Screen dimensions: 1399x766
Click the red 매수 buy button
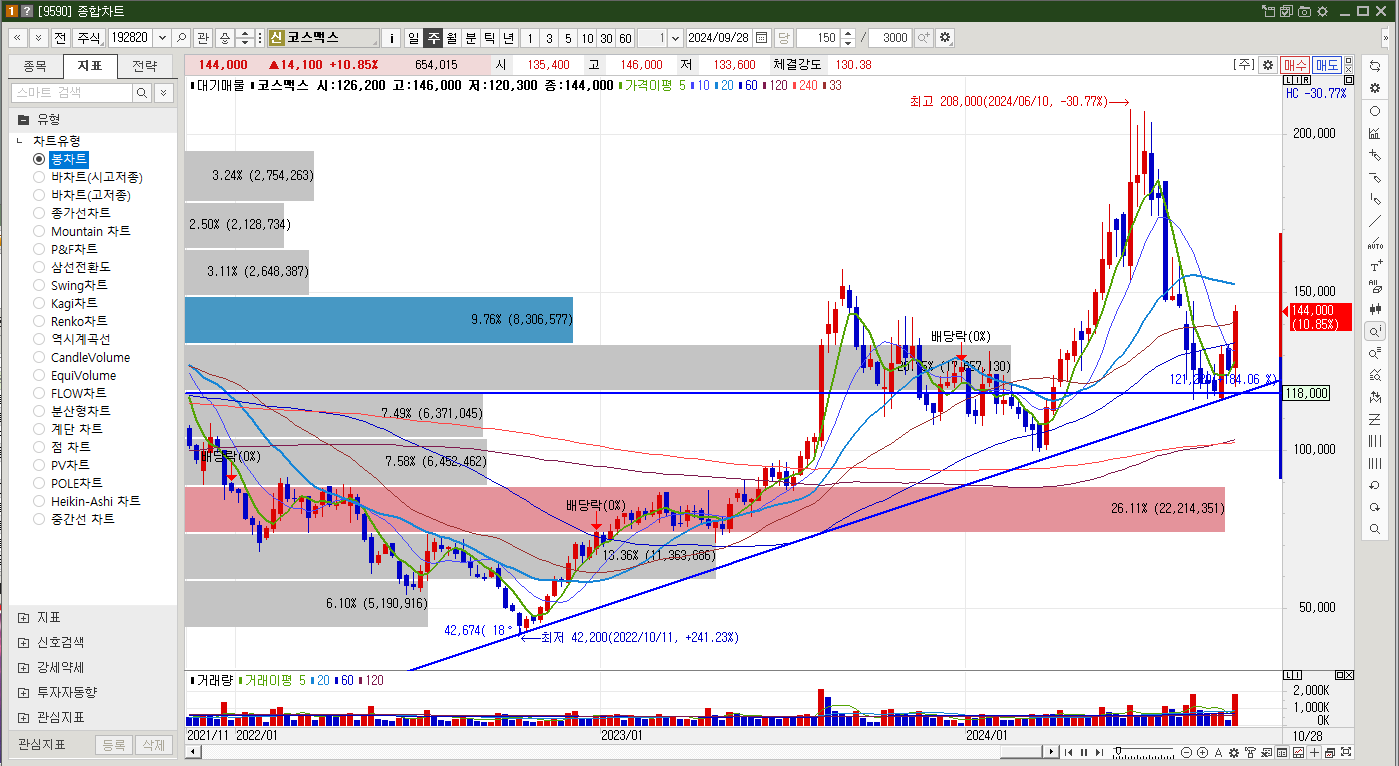tap(1295, 64)
